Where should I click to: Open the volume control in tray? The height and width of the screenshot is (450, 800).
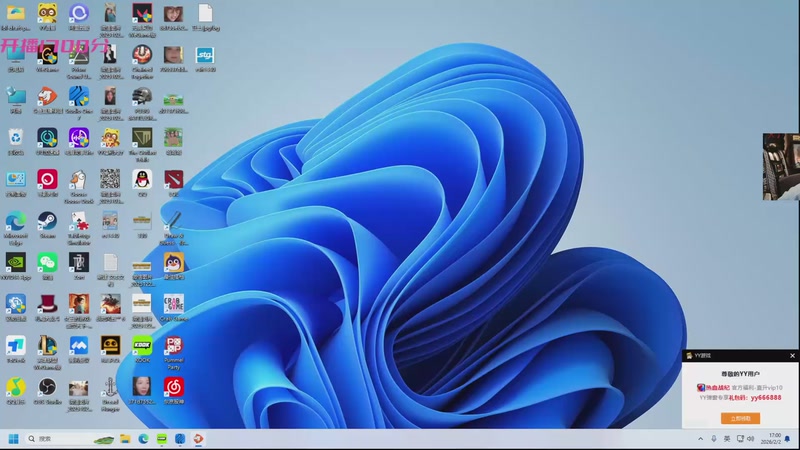(751, 439)
